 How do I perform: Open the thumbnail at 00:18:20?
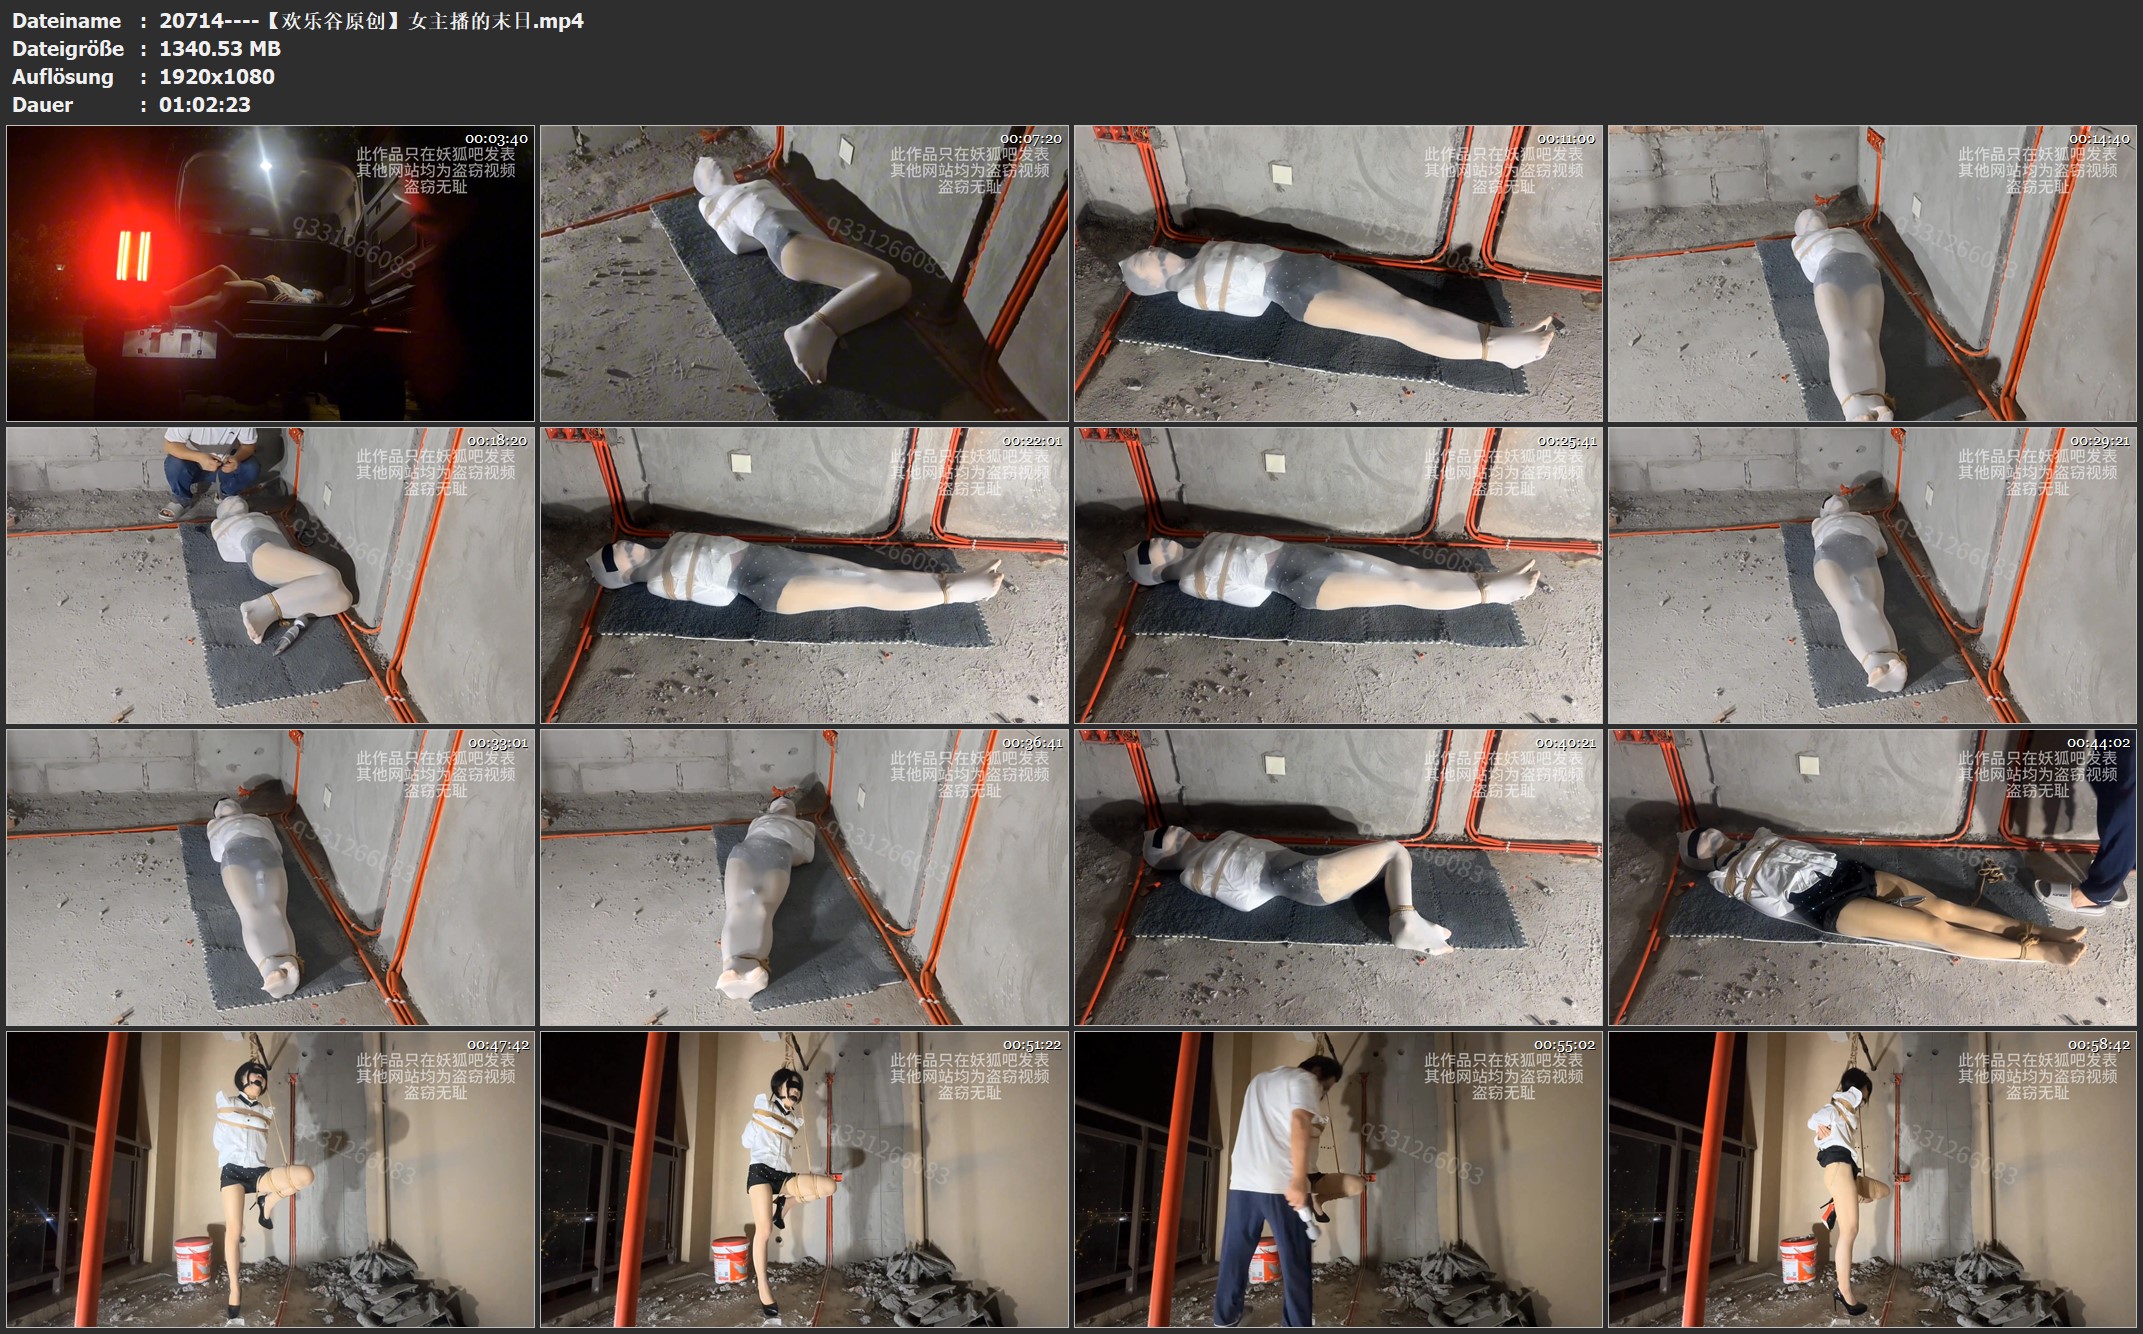(x=270, y=575)
